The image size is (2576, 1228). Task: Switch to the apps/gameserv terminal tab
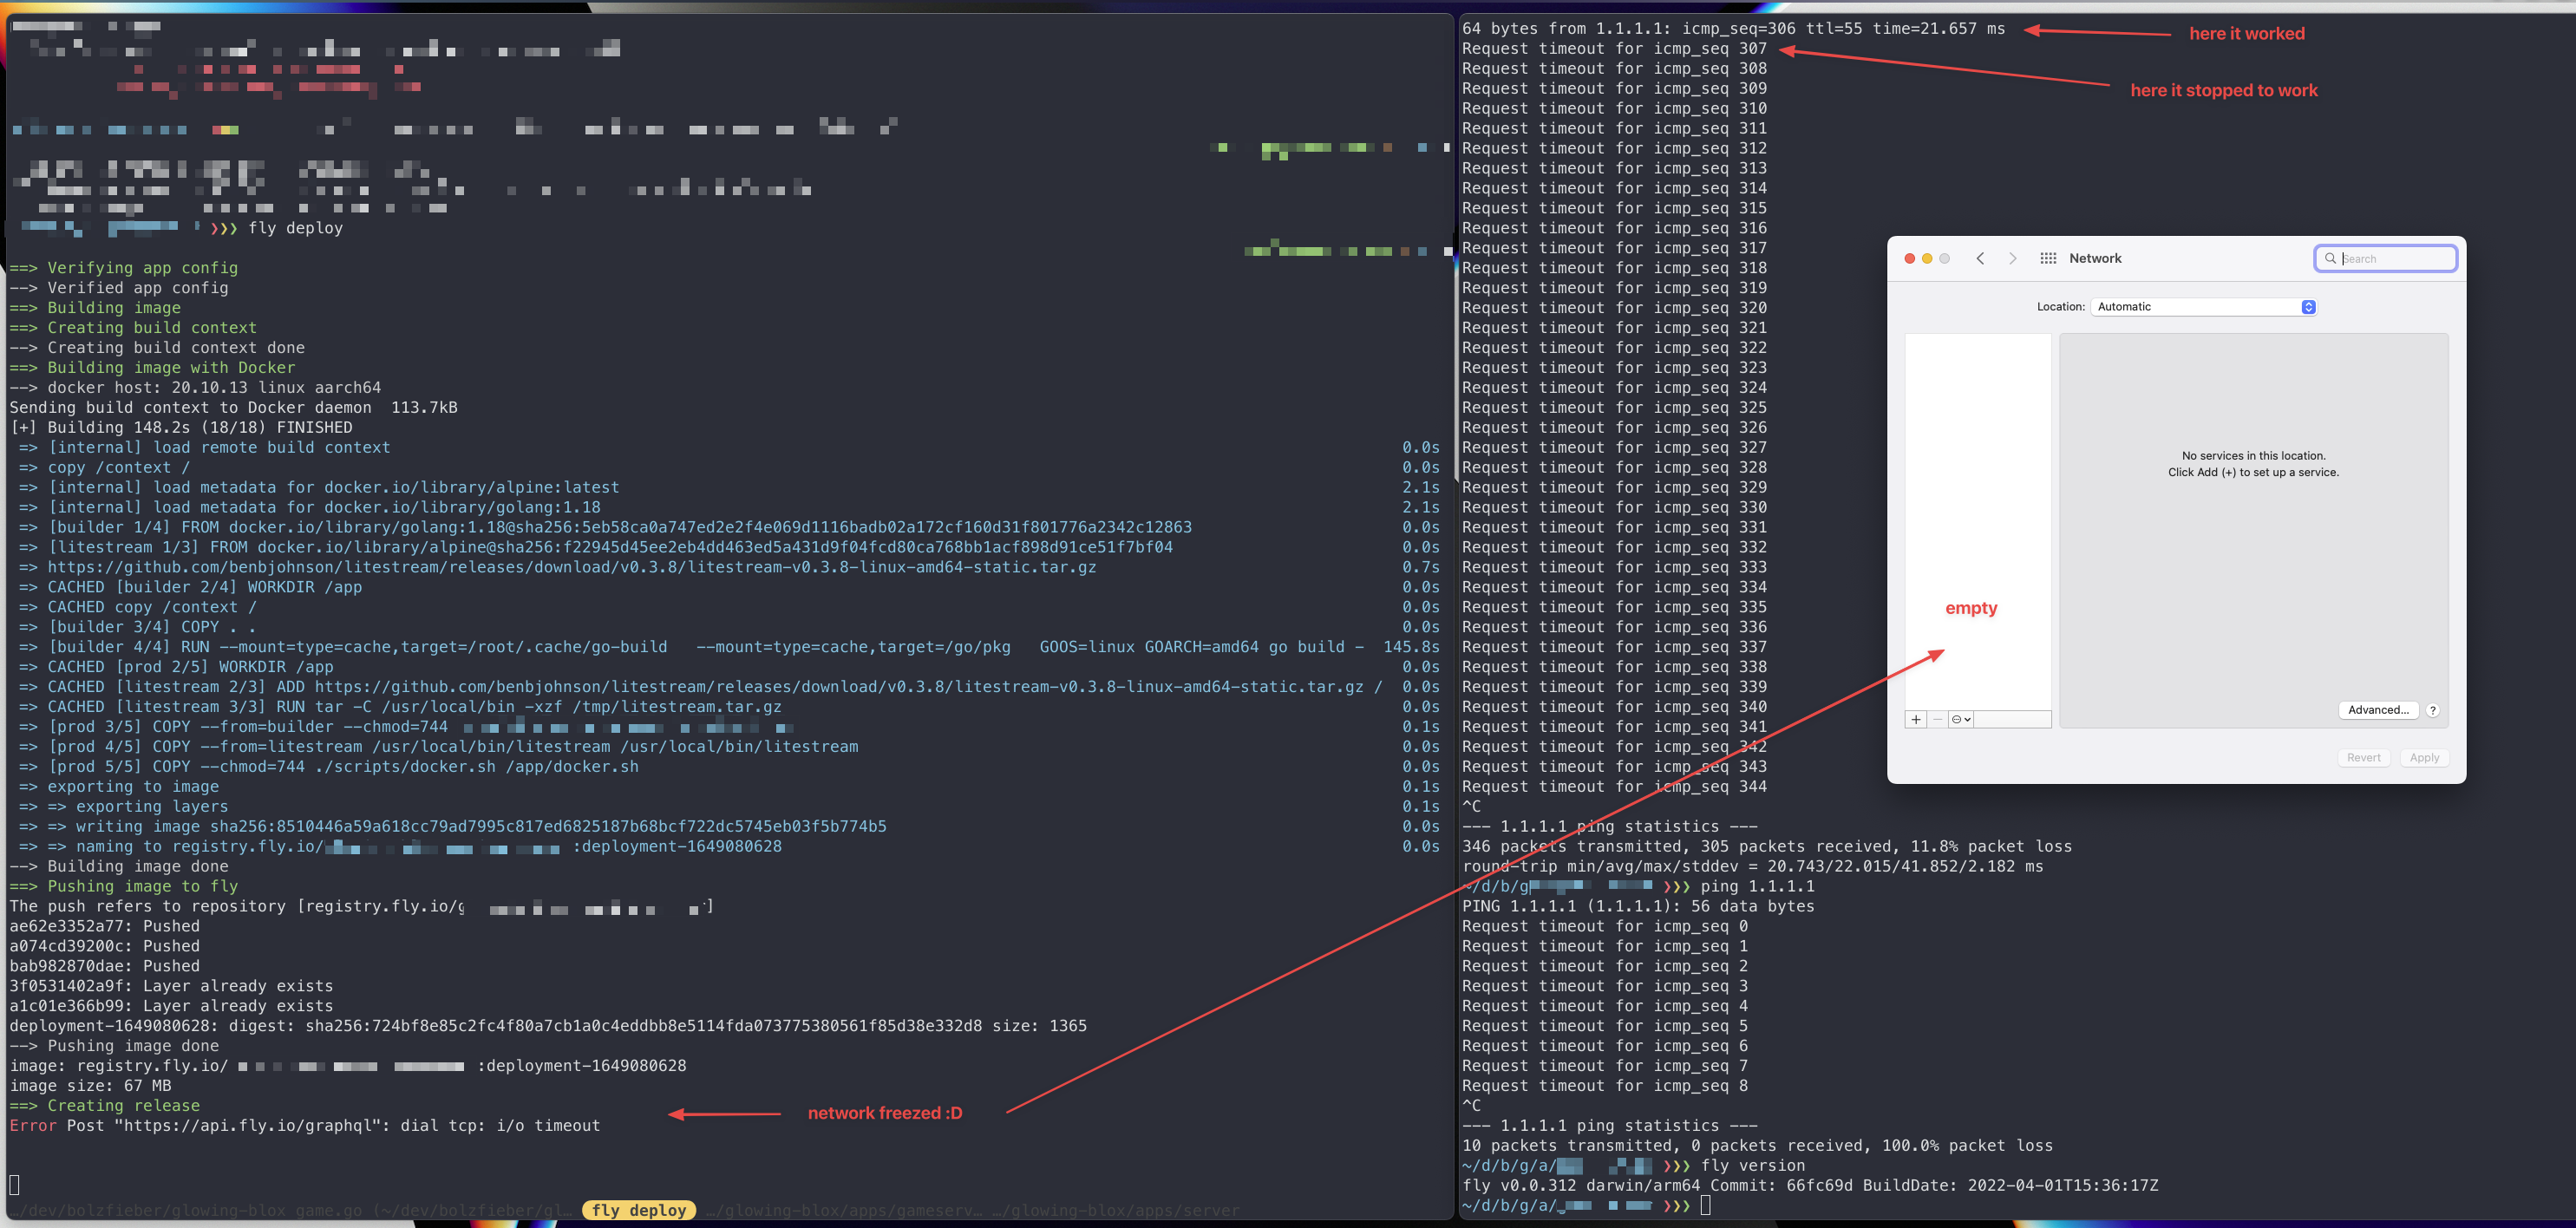pyautogui.click(x=845, y=1210)
